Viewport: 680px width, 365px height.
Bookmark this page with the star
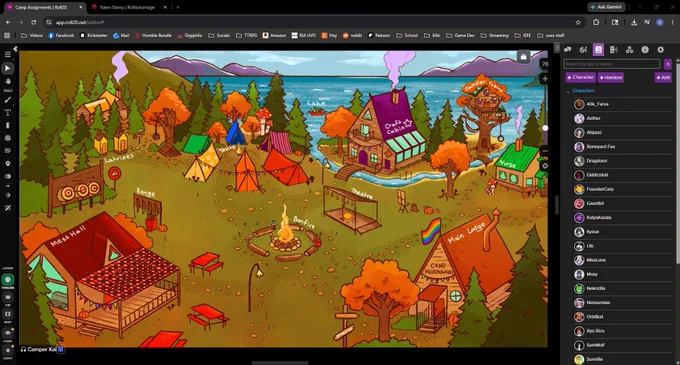[x=578, y=23]
